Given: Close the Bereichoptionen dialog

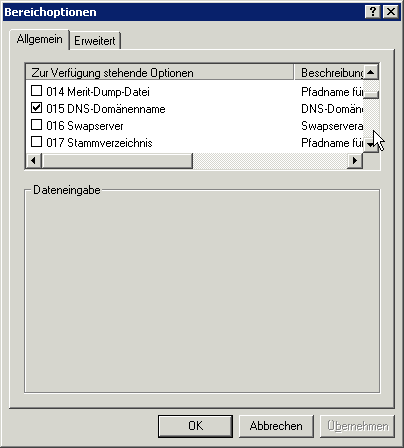Looking at the screenshot, I should pos(391,12).
